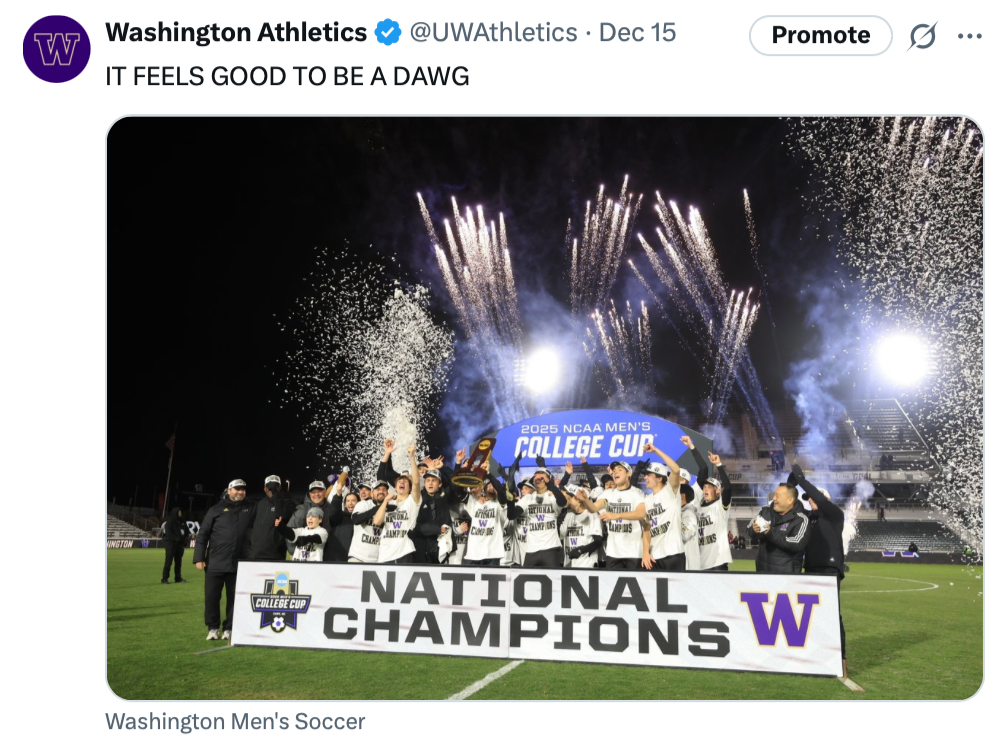
Task: Click the purple W logo on the banner
Action: [x=779, y=619]
